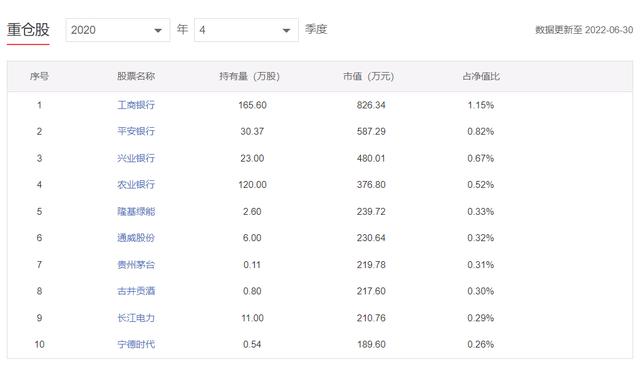The height and width of the screenshot is (367, 640).
Task: Click the holding value 6.00
Action: (252, 238)
